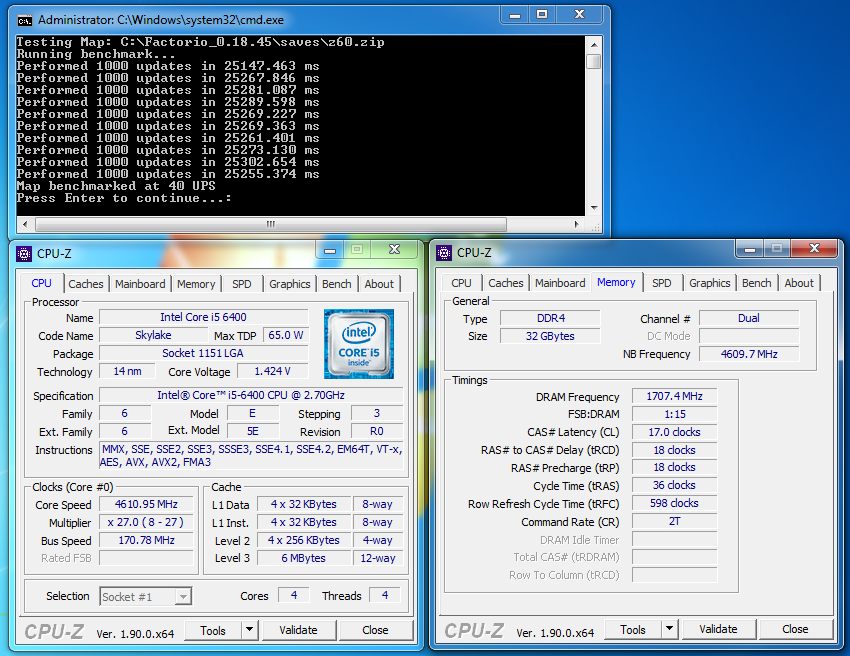The height and width of the screenshot is (656, 850).
Task: Minimize the cmd.exe window
Action: 515,15
